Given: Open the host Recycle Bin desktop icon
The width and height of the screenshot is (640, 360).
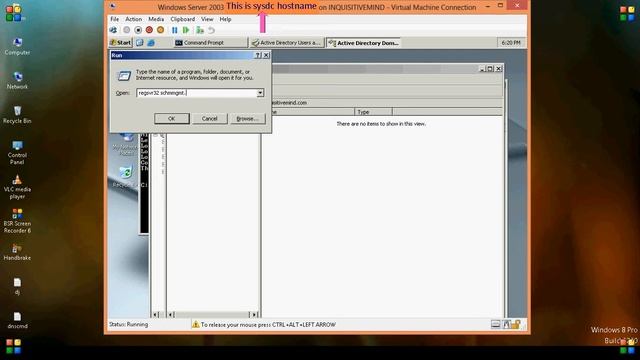Looking at the screenshot, I should point(17,115).
